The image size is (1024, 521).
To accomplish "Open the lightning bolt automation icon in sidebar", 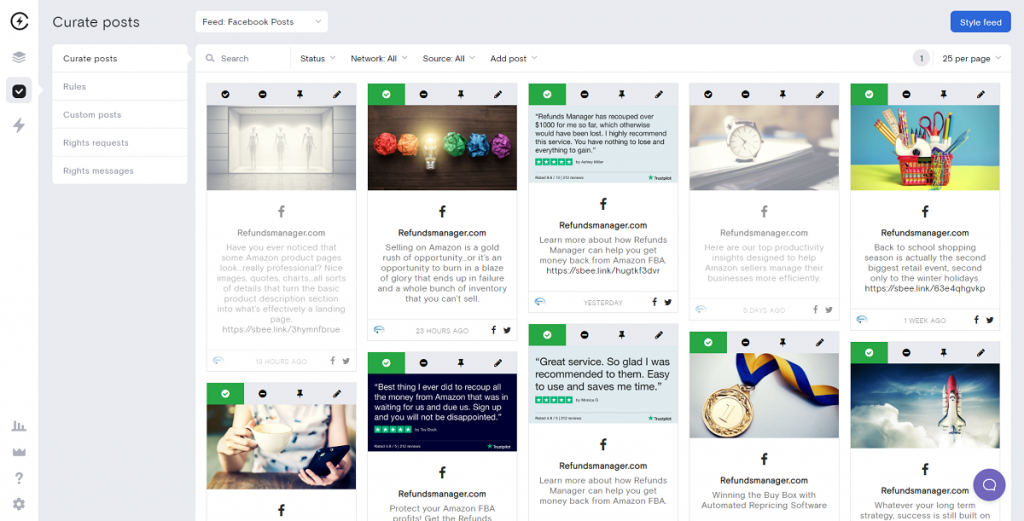I will (19, 125).
